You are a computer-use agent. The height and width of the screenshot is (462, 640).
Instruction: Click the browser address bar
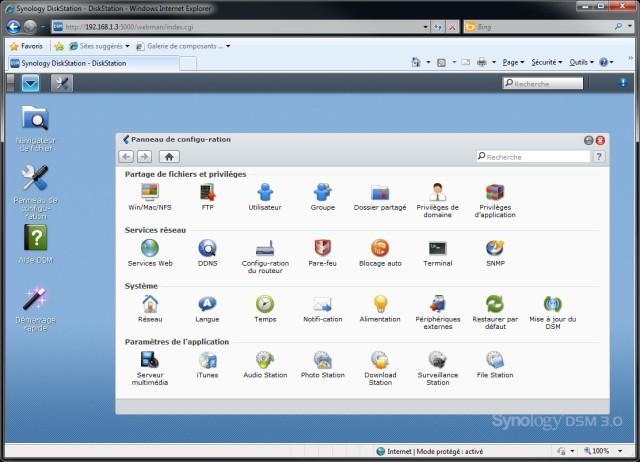(240, 27)
